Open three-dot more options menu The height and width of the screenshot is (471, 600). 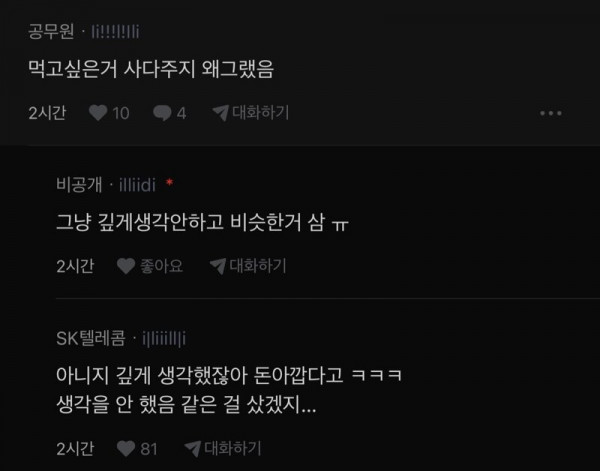[551, 113]
